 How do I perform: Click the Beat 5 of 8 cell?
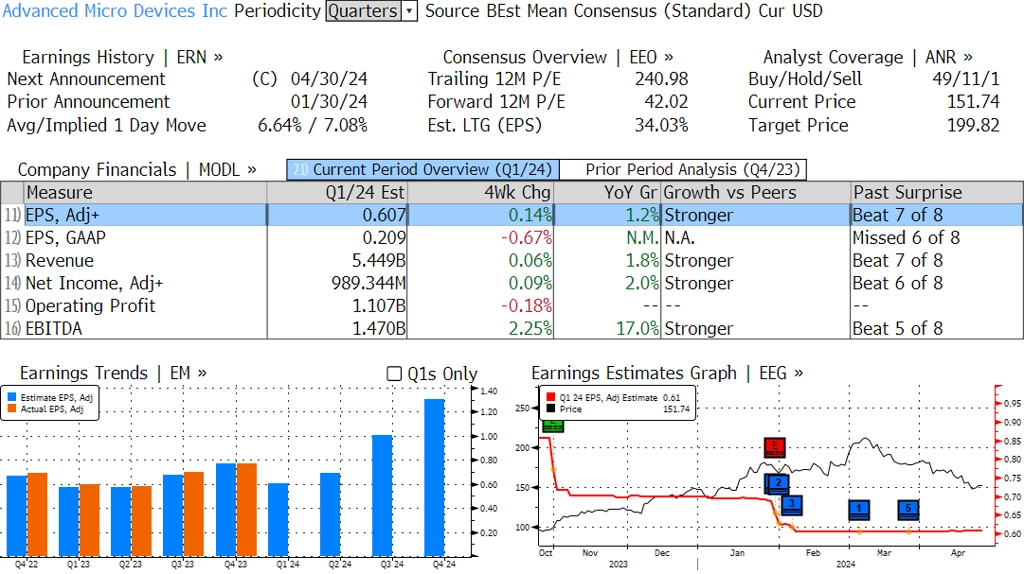click(x=936, y=328)
